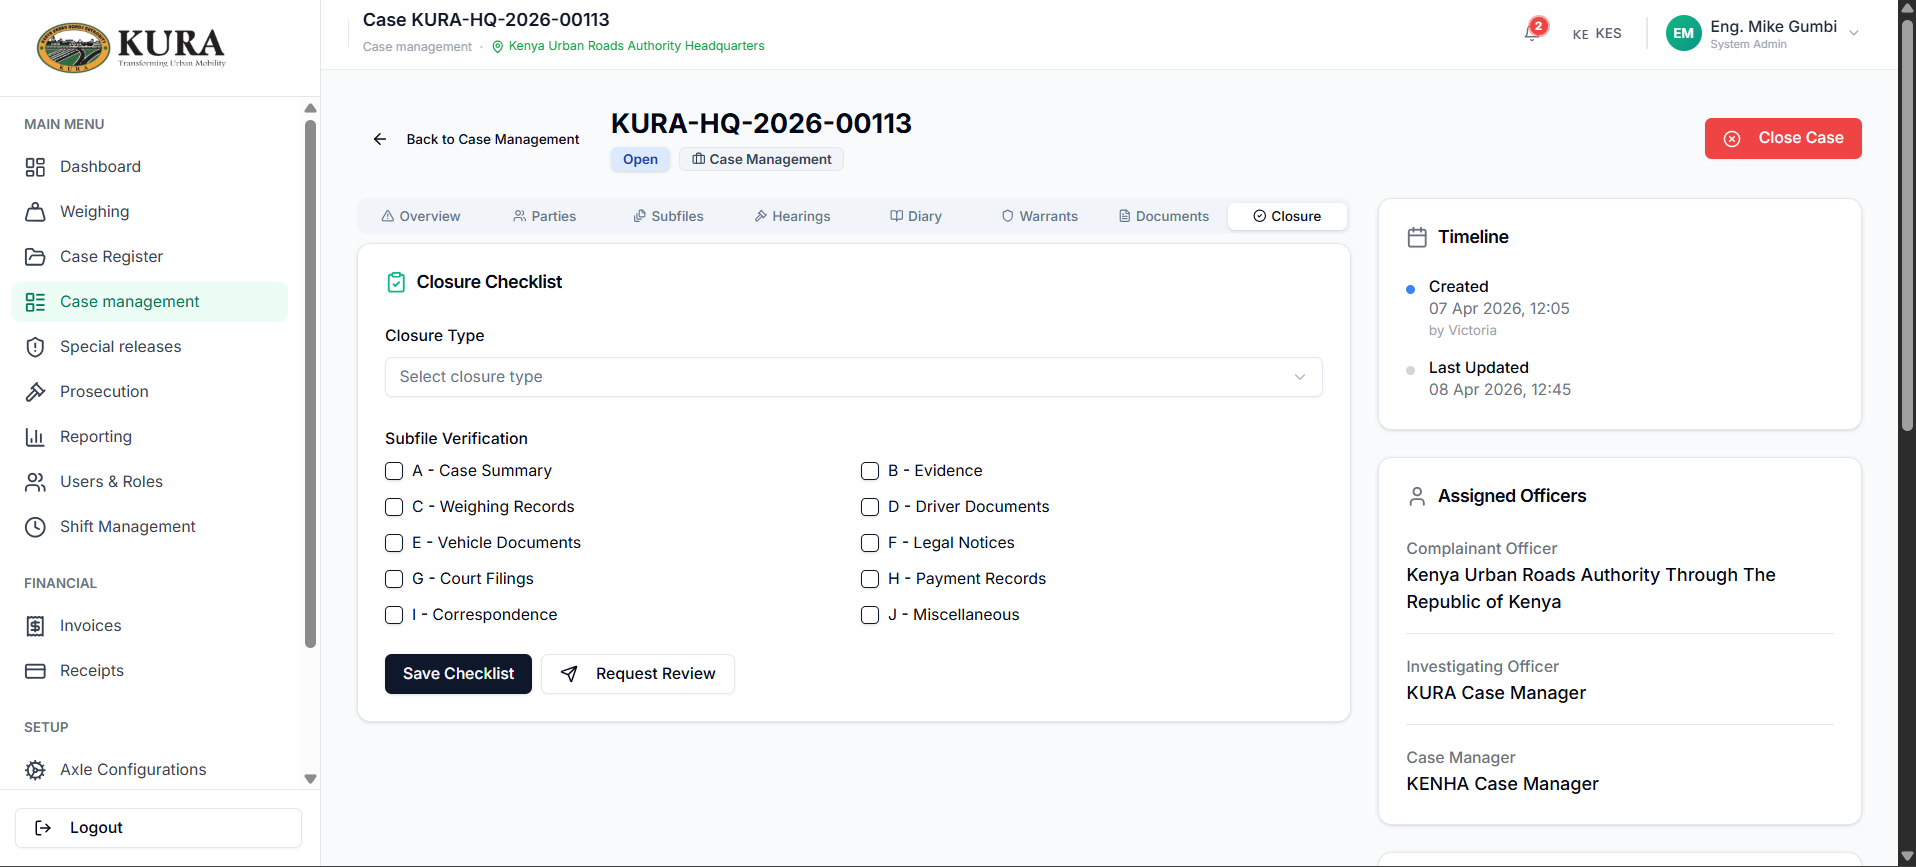The image size is (1916, 867).
Task: Click the Open status badge
Action: click(640, 159)
